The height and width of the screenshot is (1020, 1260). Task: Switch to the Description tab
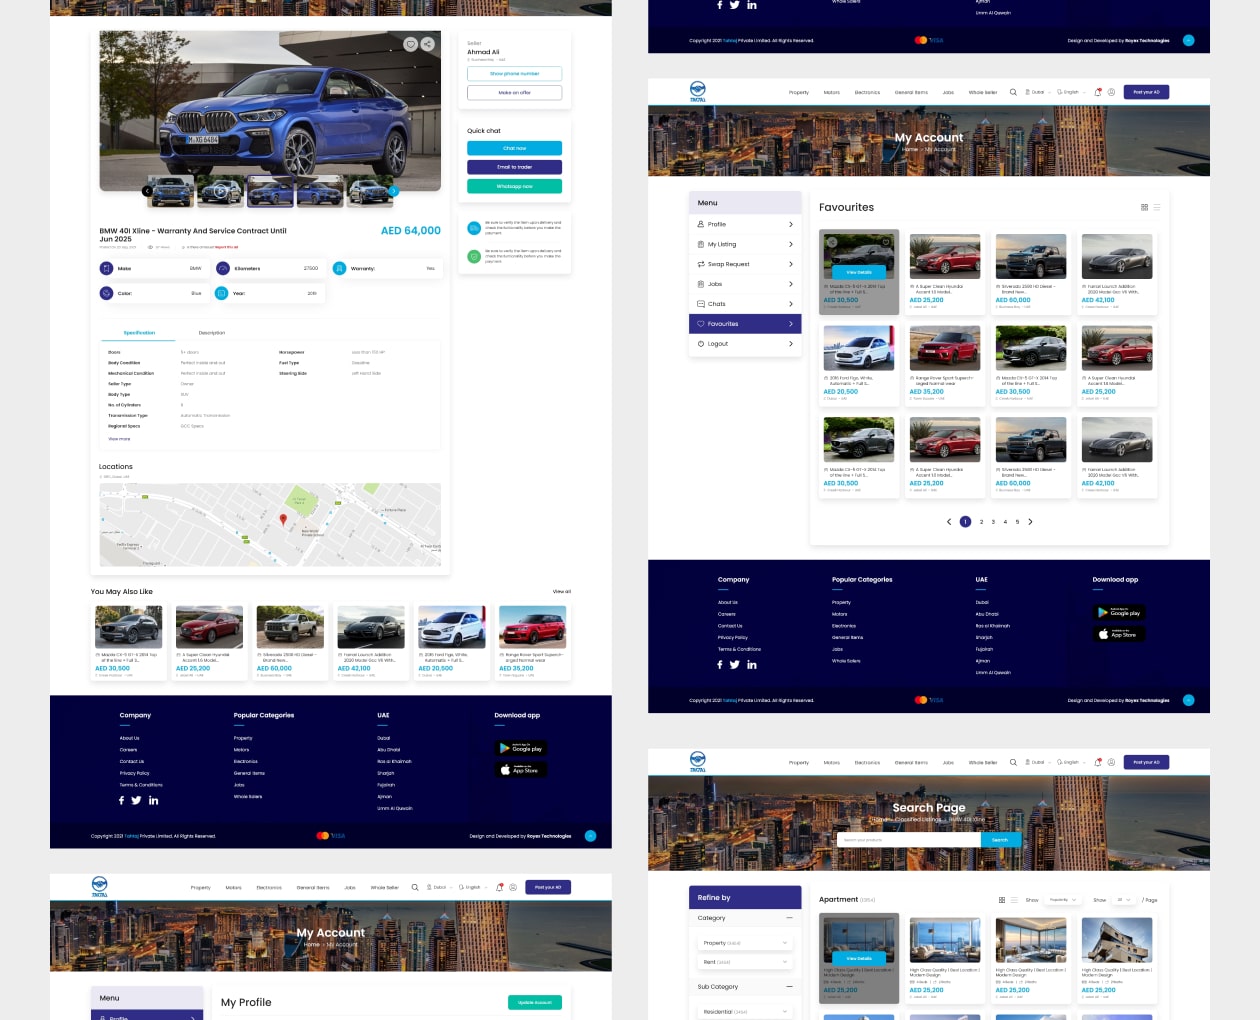(212, 333)
